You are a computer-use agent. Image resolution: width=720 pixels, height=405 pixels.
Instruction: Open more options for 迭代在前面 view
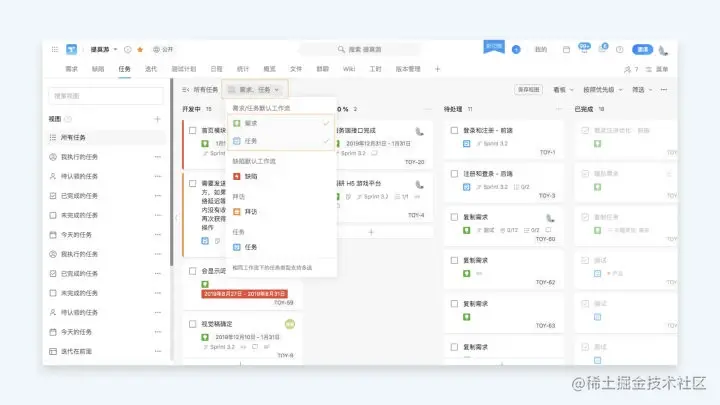click(x=158, y=351)
